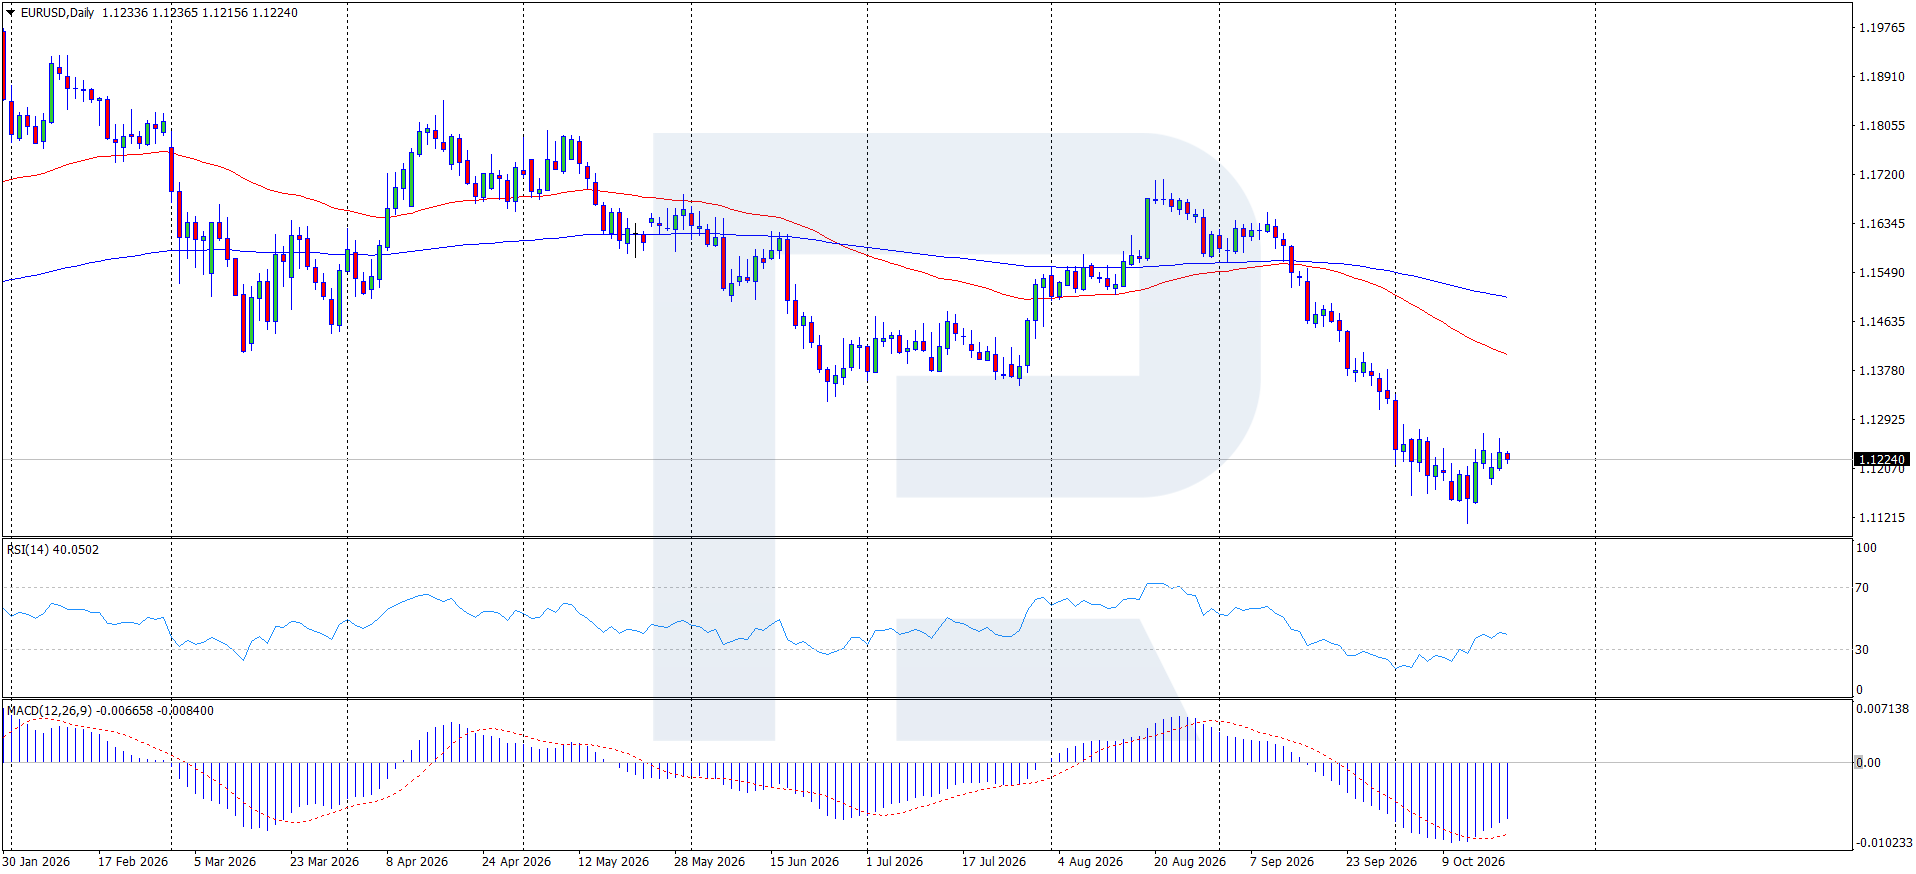Click the 1.18055 price axis label

point(1881,126)
